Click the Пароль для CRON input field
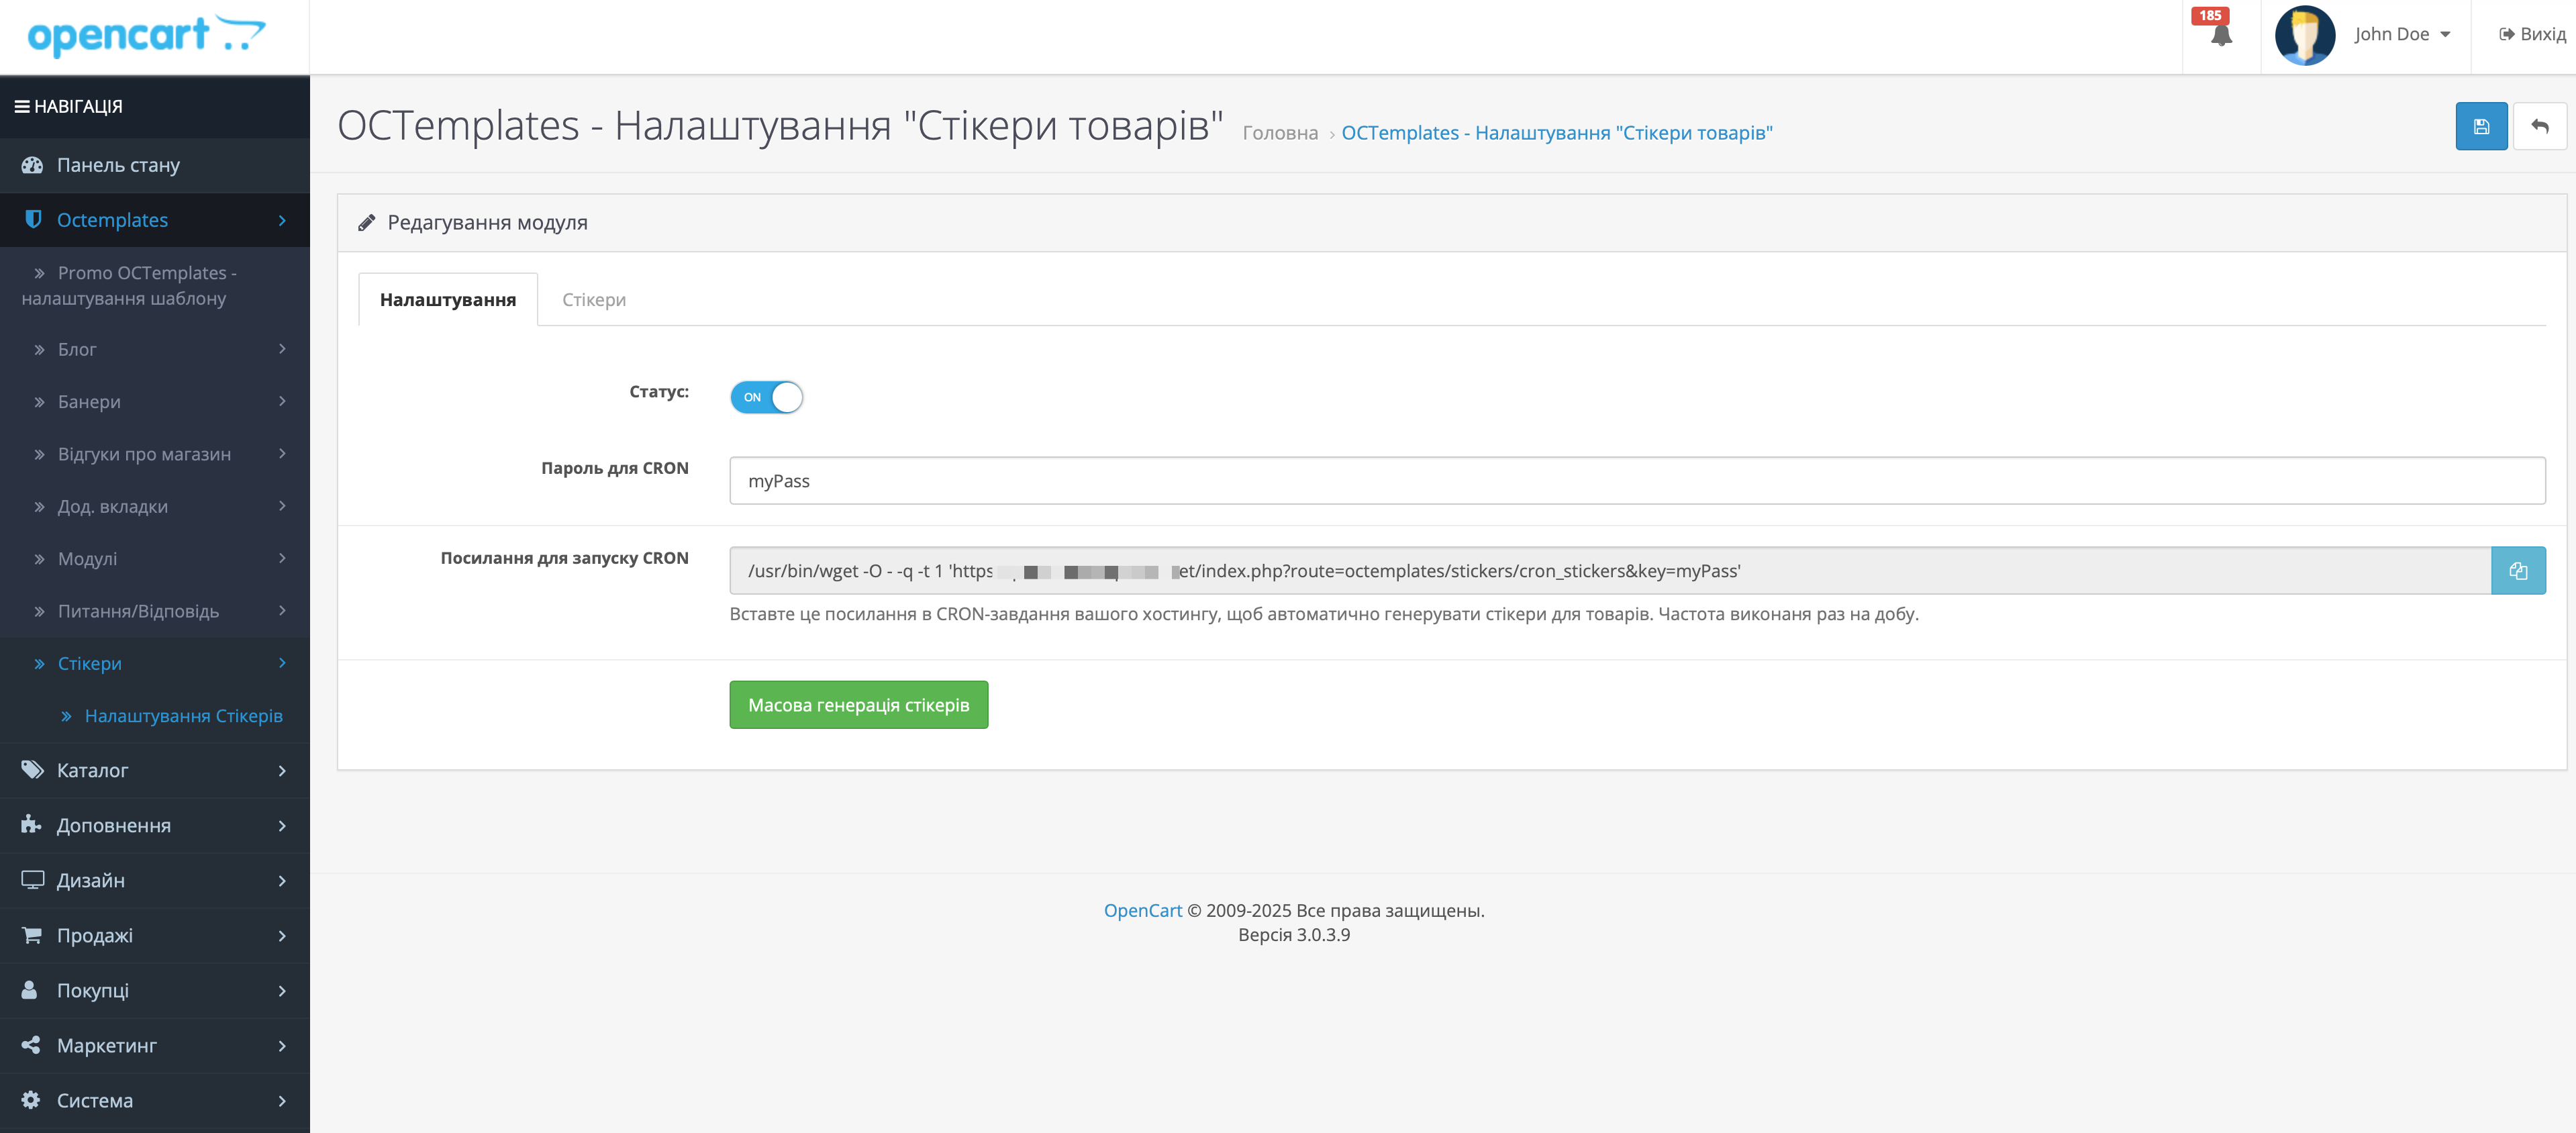The height and width of the screenshot is (1133, 2576). (x=1636, y=481)
